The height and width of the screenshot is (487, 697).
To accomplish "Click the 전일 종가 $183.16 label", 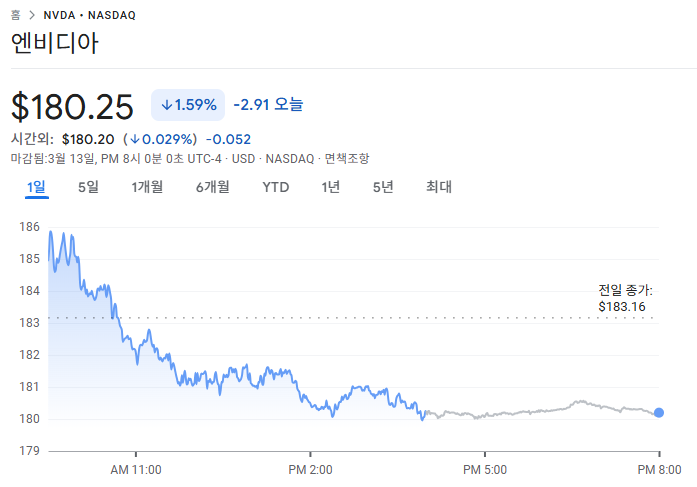I will coord(622,298).
